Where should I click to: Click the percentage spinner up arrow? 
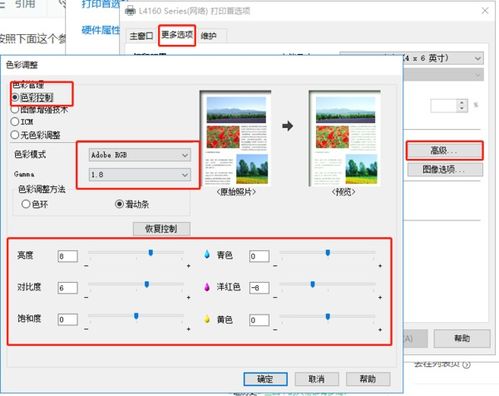tap(462, 103)
